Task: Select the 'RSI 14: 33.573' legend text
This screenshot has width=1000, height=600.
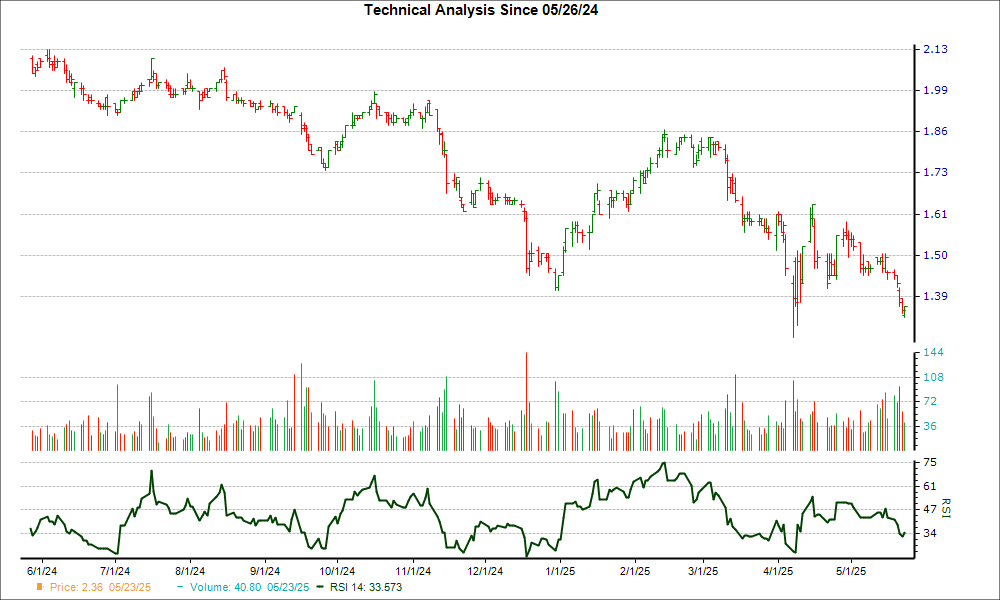Action: (x=366, y=587)
